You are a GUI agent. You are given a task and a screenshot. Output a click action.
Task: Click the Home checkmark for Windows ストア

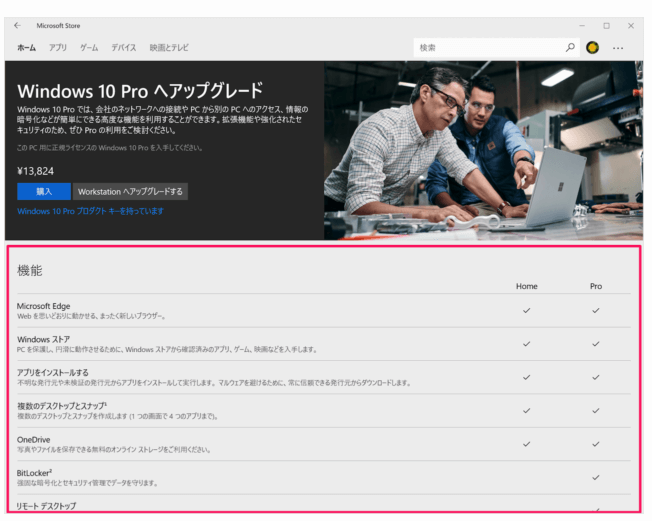tap(526, 344)
